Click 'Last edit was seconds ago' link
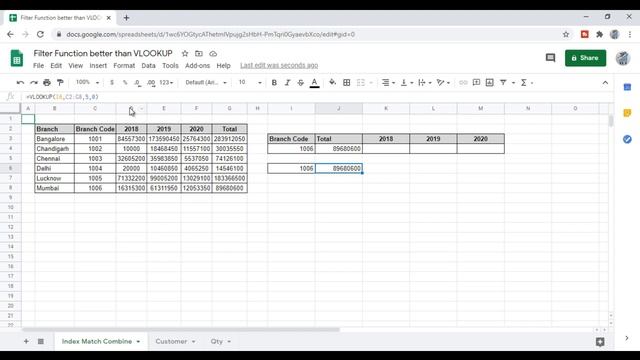The height and width of the screenshot is (360, 640). coord(279,65)
